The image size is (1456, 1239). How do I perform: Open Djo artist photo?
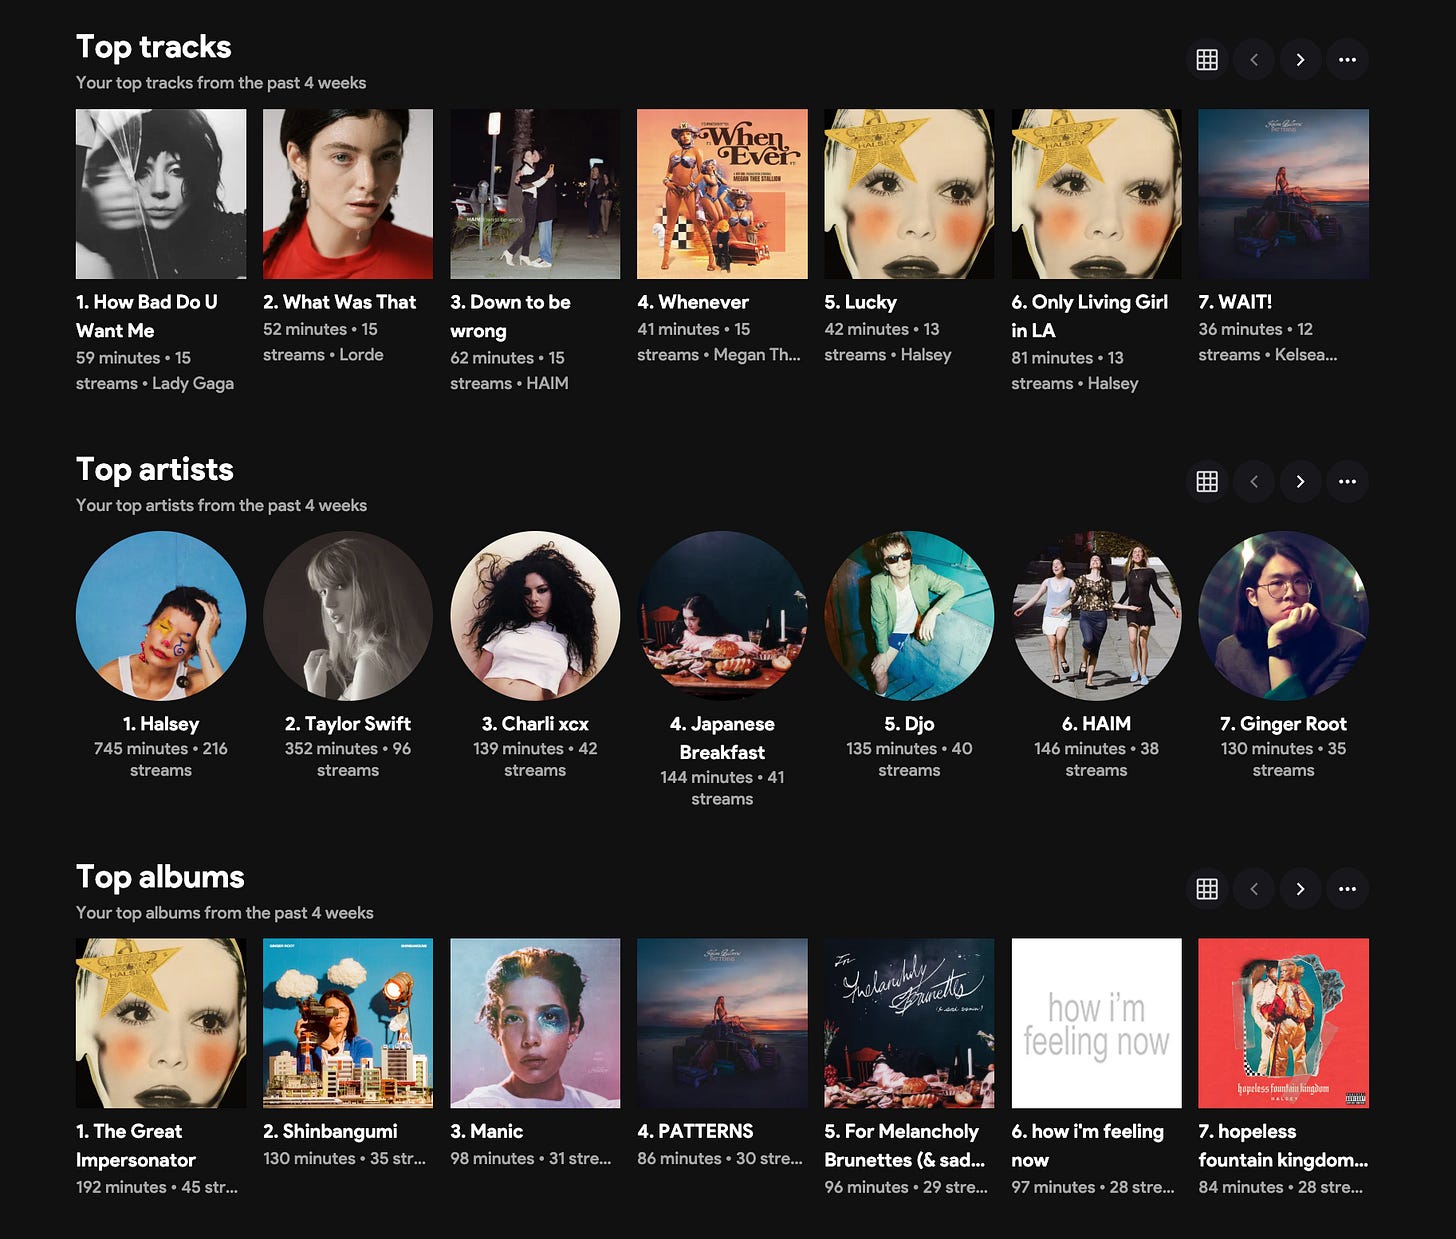[x=909, y=616]
